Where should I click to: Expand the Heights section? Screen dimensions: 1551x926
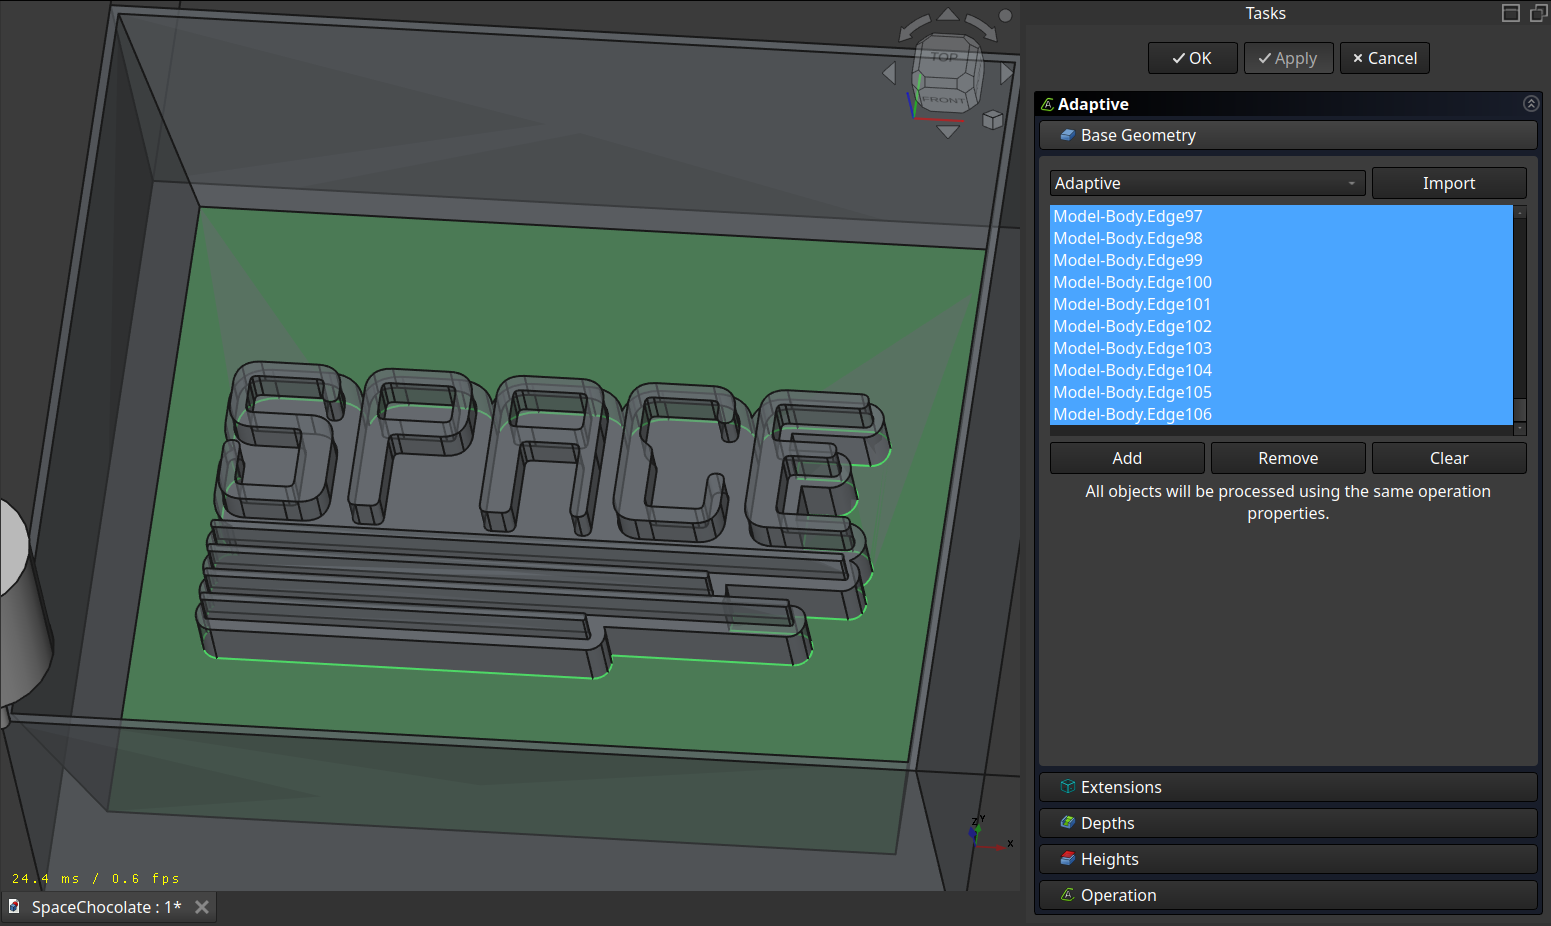(x=1288, y=859)
